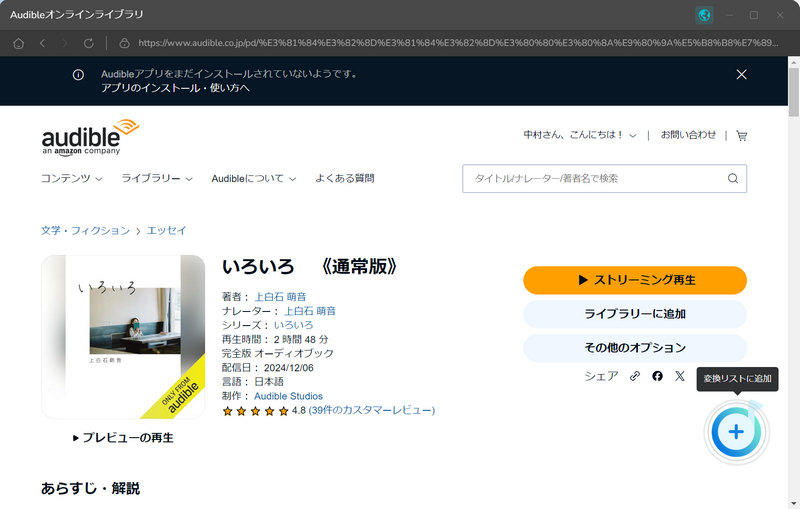Reload the page with the refresh icon
Image resolution: width=800 pixels, height=509 pixels.
[x=88, y=43]
